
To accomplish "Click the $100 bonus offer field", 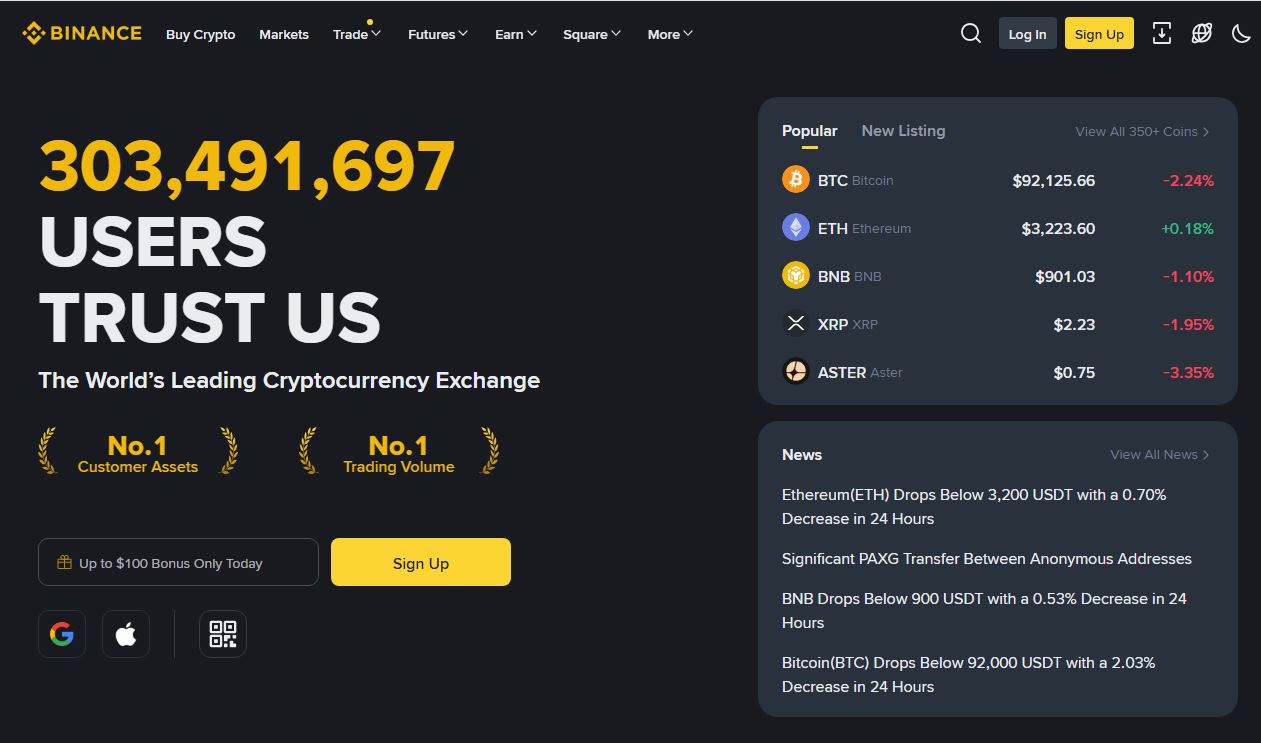I will click(x=178, y=562).
